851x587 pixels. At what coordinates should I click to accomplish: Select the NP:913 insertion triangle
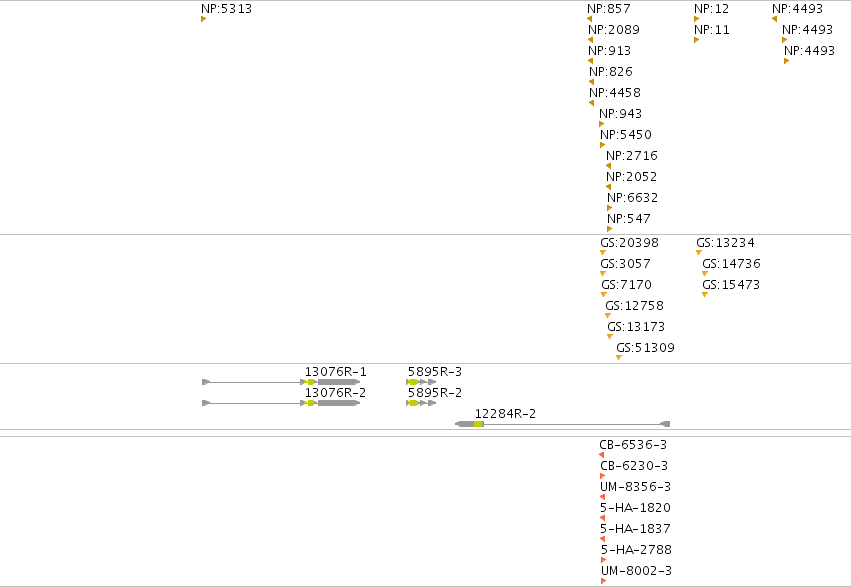click(590, 61)
